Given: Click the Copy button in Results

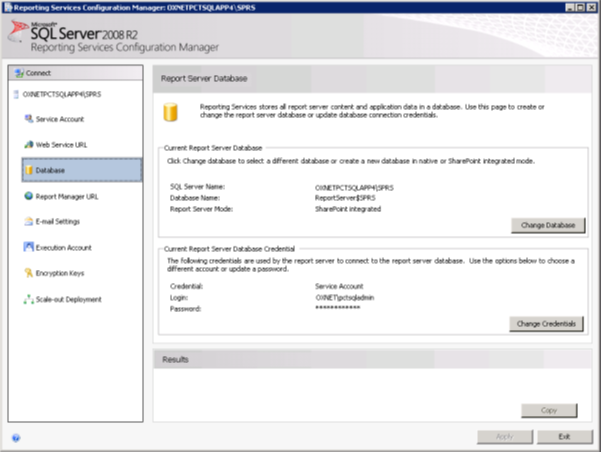Looking at the screenshot, I should coord(549,410).
